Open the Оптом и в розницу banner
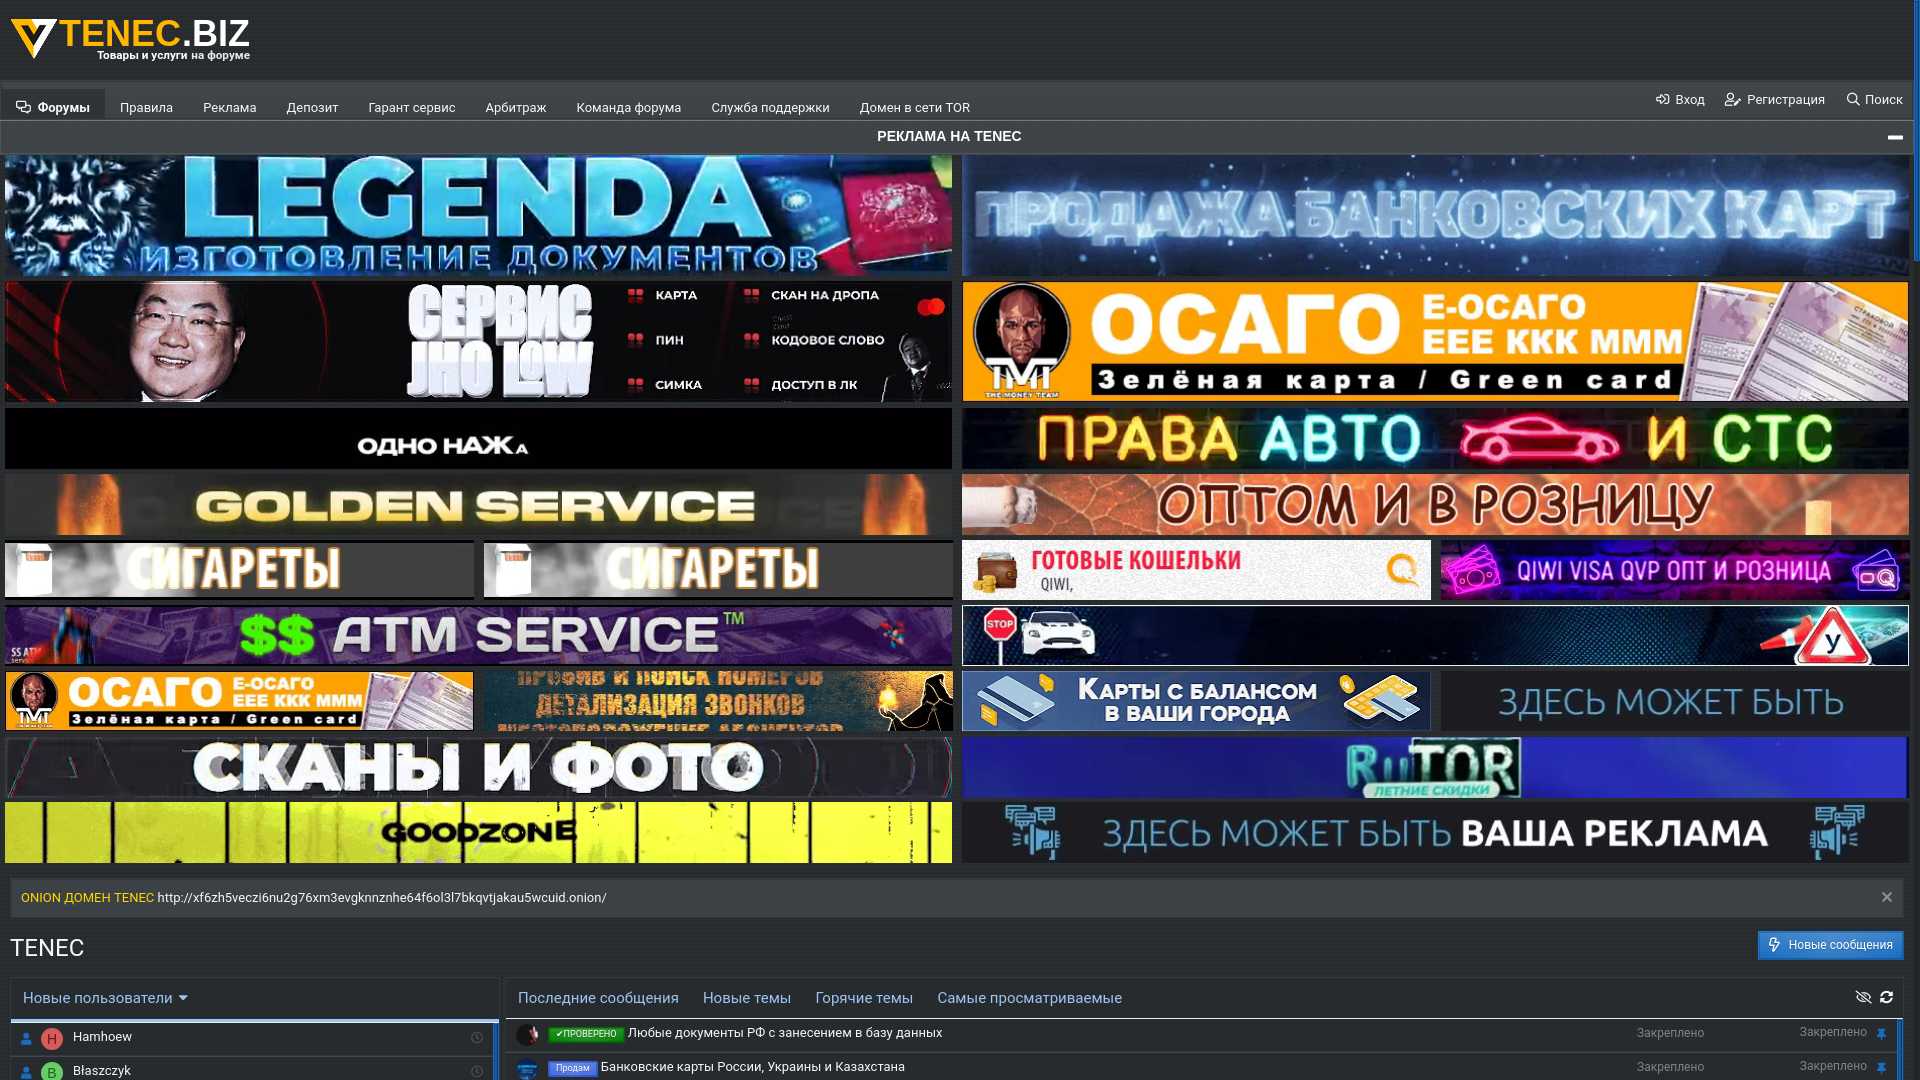Image resolution: width=1920 pixels, height=1080 pixels. coord(1435,504)
